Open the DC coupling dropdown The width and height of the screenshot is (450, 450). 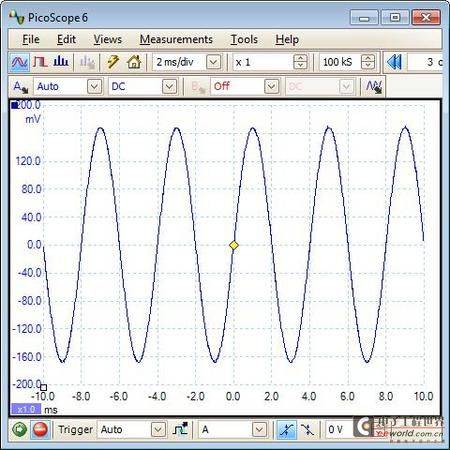[169, 87]
